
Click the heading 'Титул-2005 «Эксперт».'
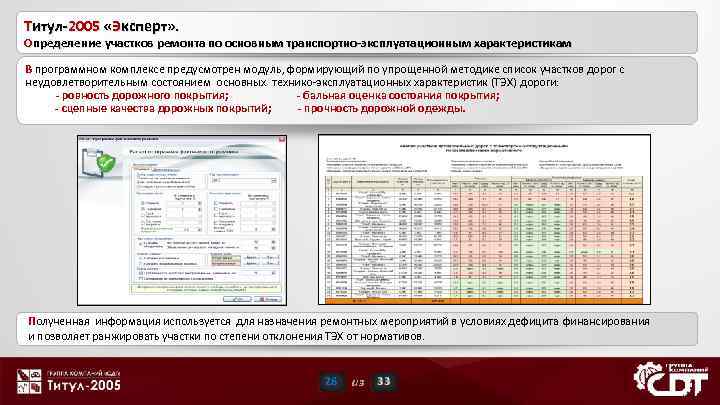click(101, 27)
